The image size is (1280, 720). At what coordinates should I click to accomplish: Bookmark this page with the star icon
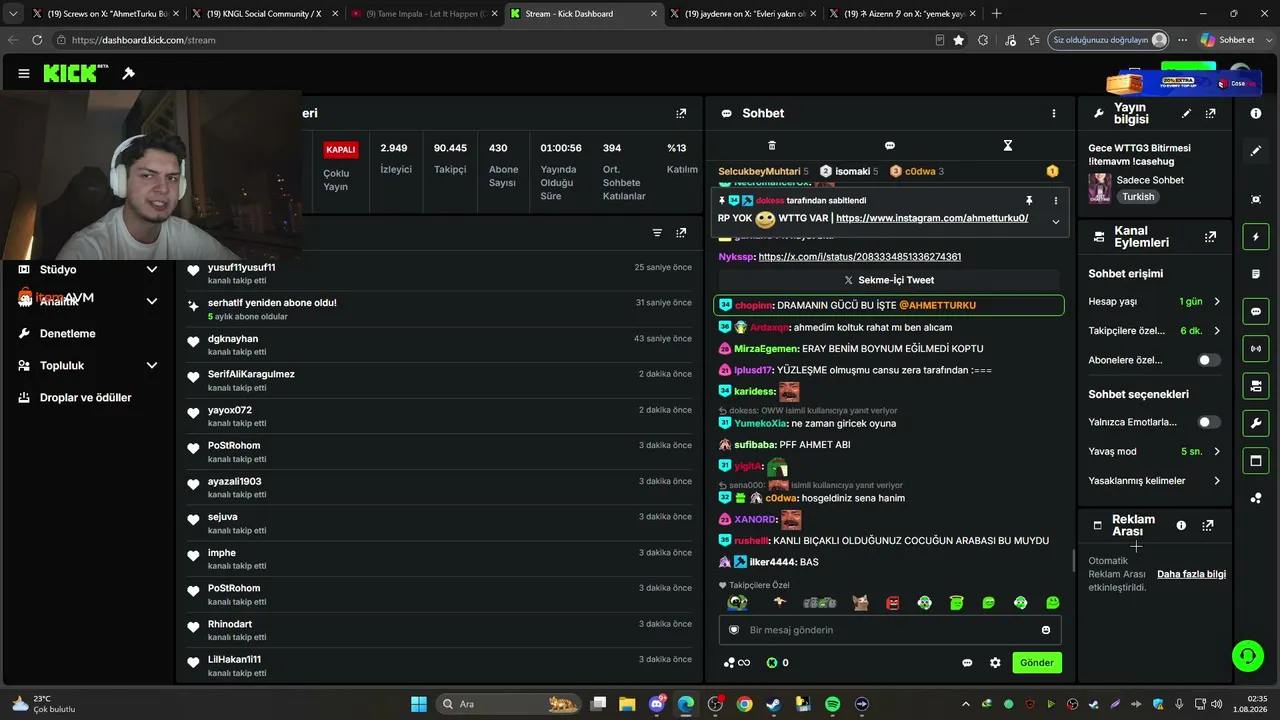coord(959,40)
